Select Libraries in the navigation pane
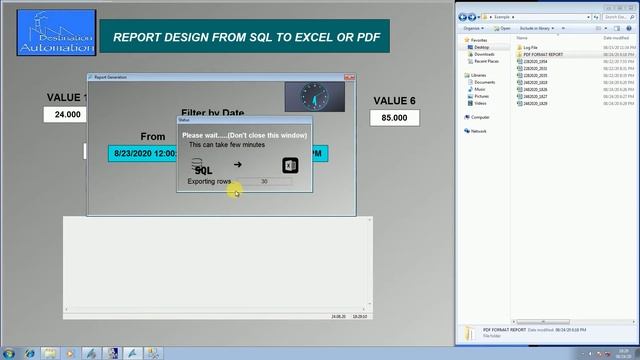 pyautogui.click(x=478, y=75)
